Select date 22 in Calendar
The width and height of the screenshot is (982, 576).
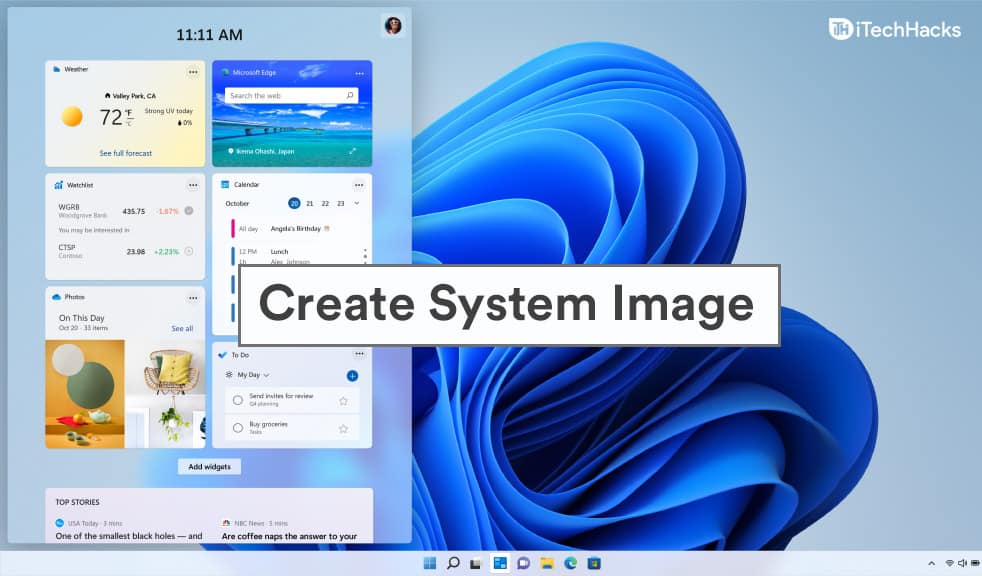pyautogui.click(x=325, y=203)
